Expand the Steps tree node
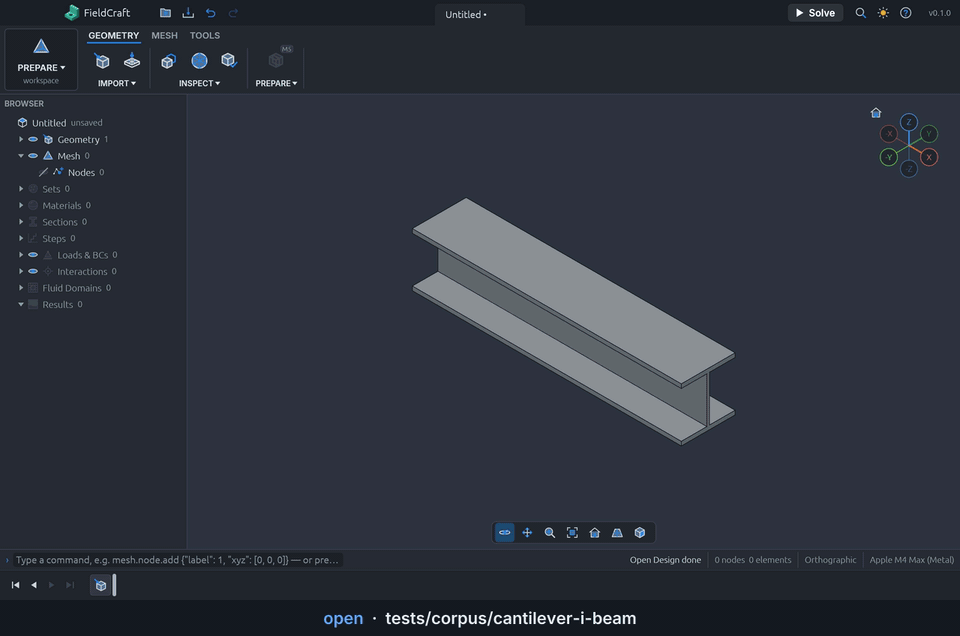The height and width of the screenshot is (636, 960). point(21,238)
